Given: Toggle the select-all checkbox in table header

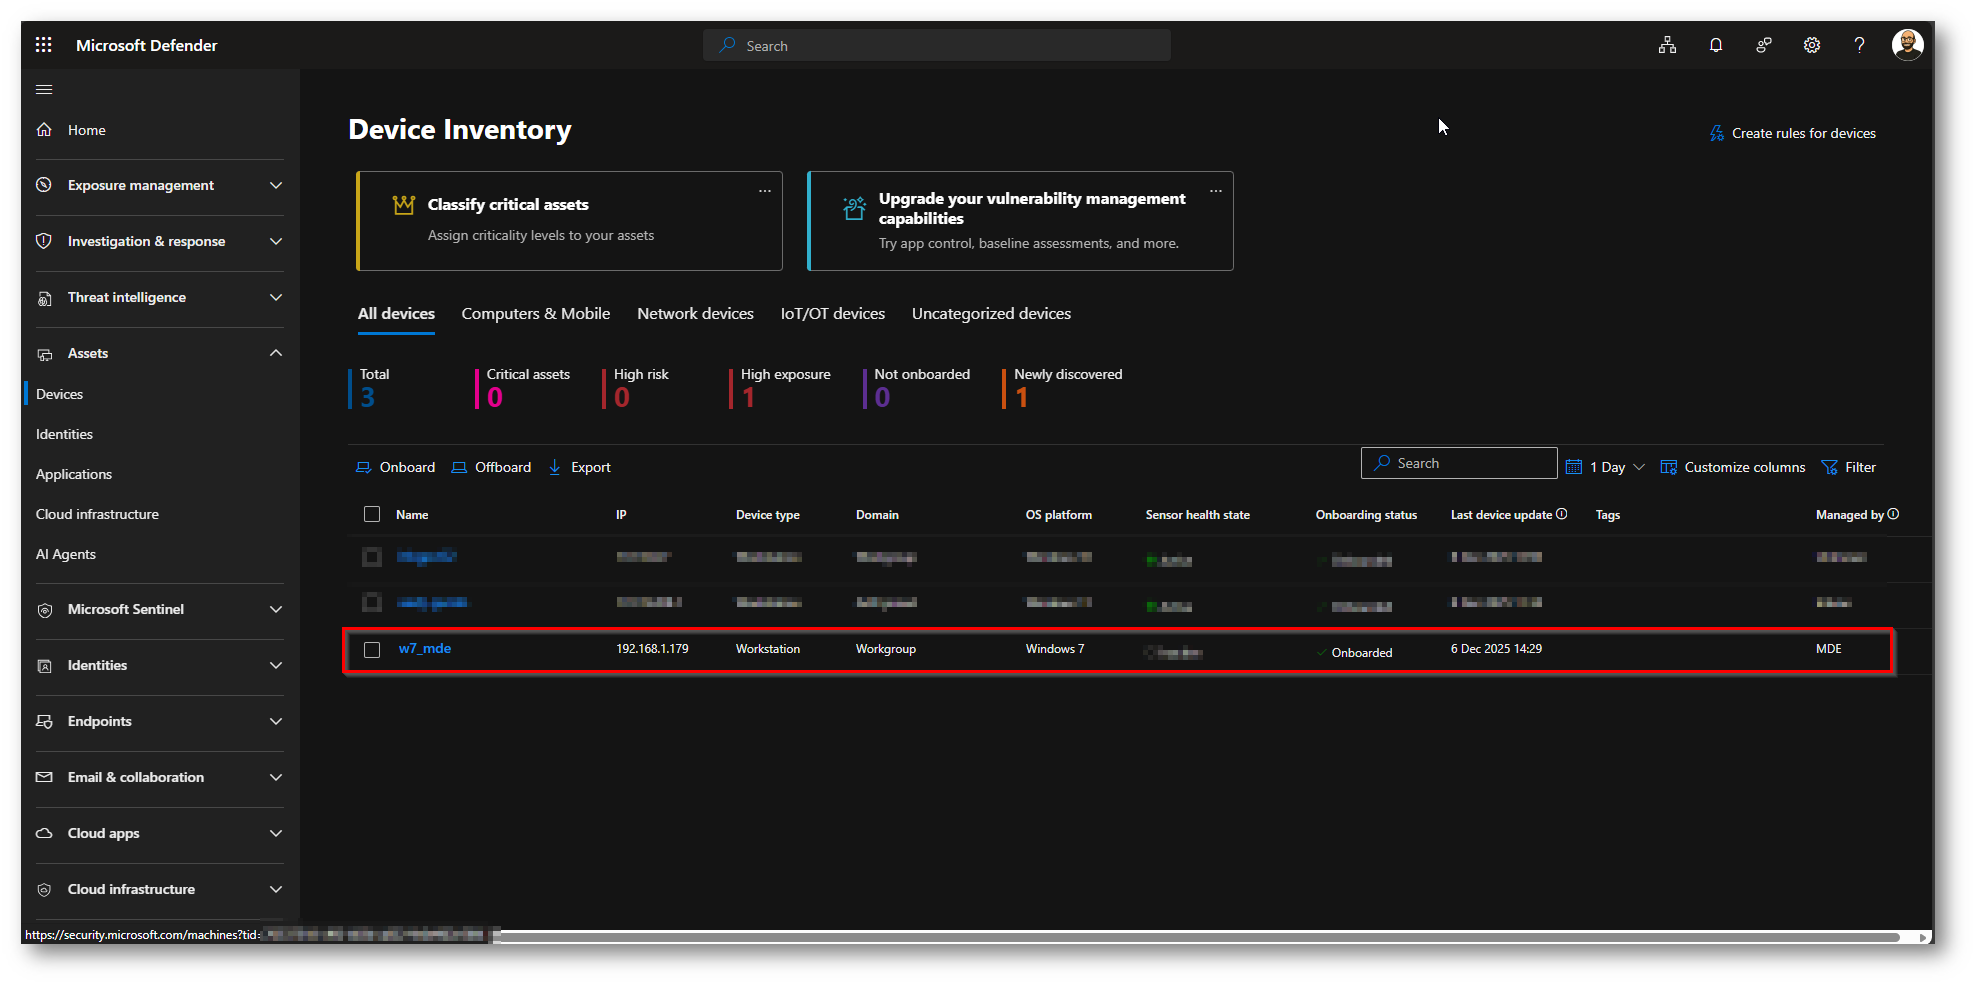Looking at the screenshot, I should (x=372, y=514).
